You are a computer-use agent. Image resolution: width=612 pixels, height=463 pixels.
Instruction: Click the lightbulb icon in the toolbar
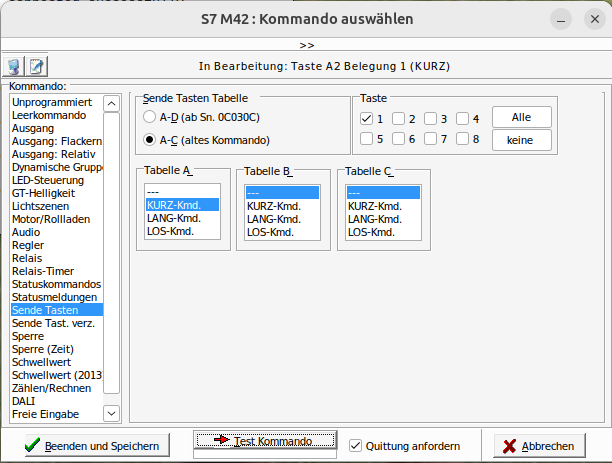coord(14,67)
